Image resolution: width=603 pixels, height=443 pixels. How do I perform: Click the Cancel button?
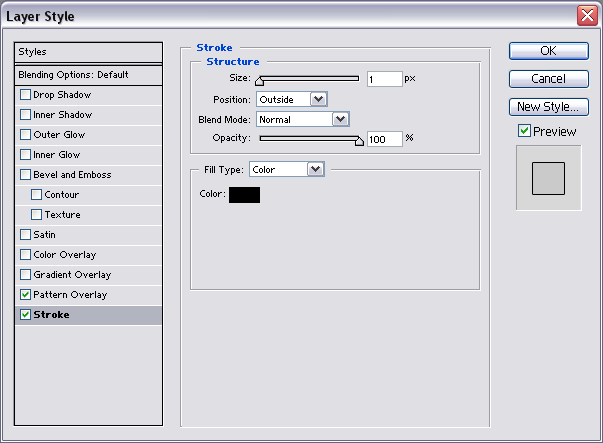tap(549, 79)
